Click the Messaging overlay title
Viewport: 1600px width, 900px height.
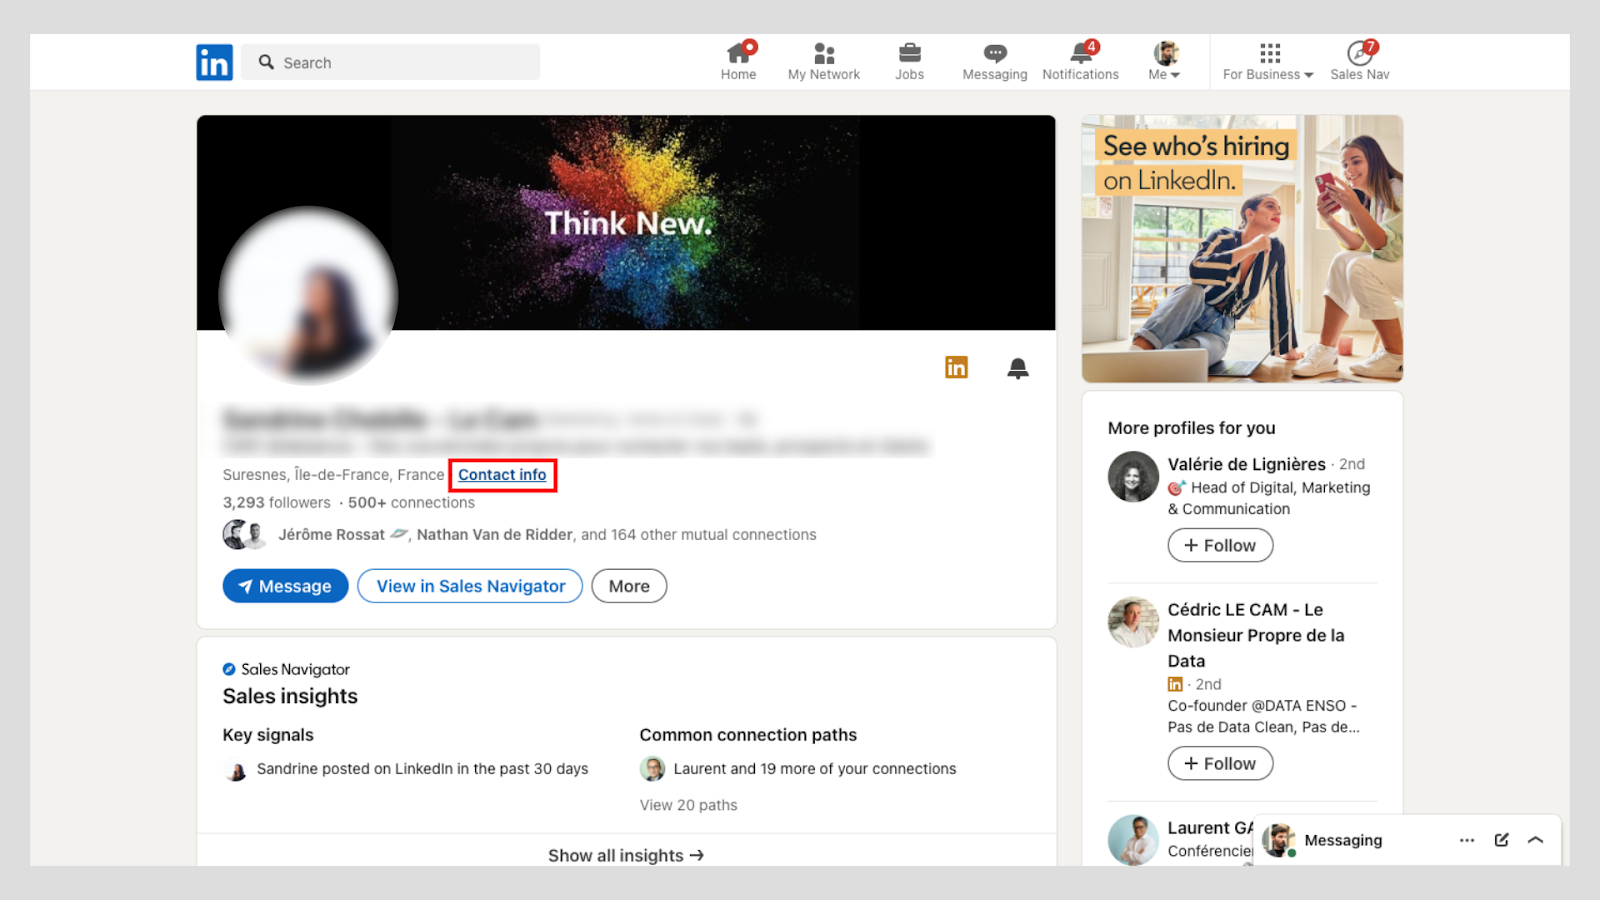tap(1343, 840)
